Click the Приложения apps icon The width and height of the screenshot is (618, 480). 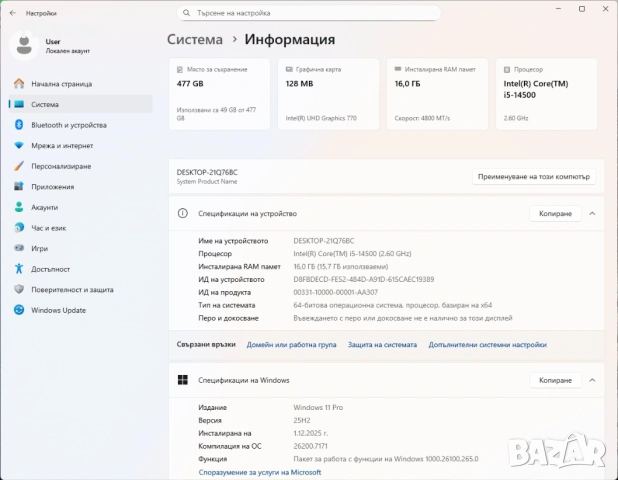pyautogui.click(x=19, y=186)
